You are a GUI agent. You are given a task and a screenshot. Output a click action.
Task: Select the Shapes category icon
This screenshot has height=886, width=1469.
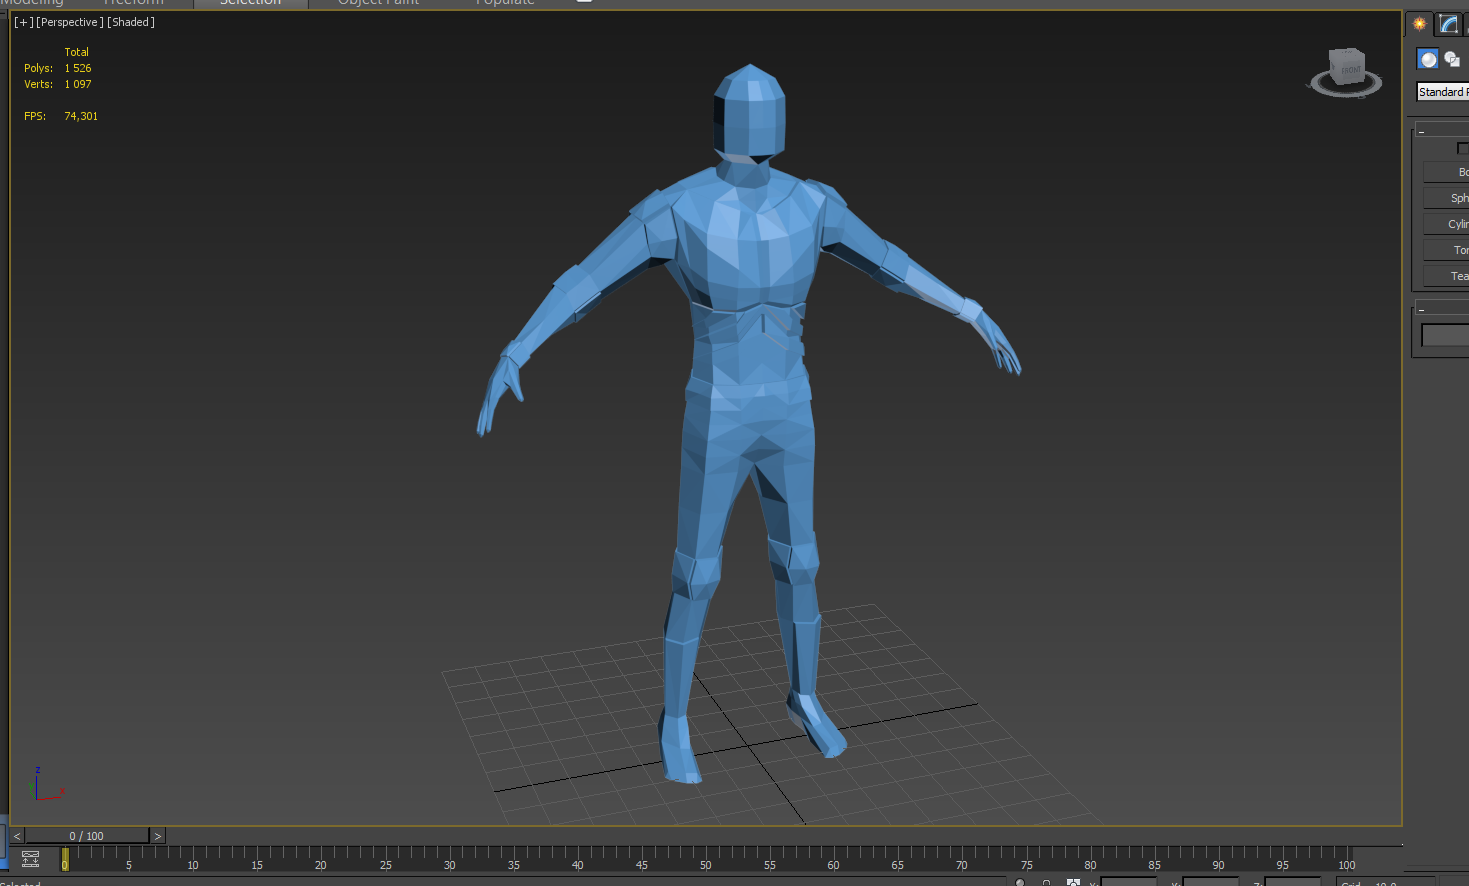coord(1452,60)
